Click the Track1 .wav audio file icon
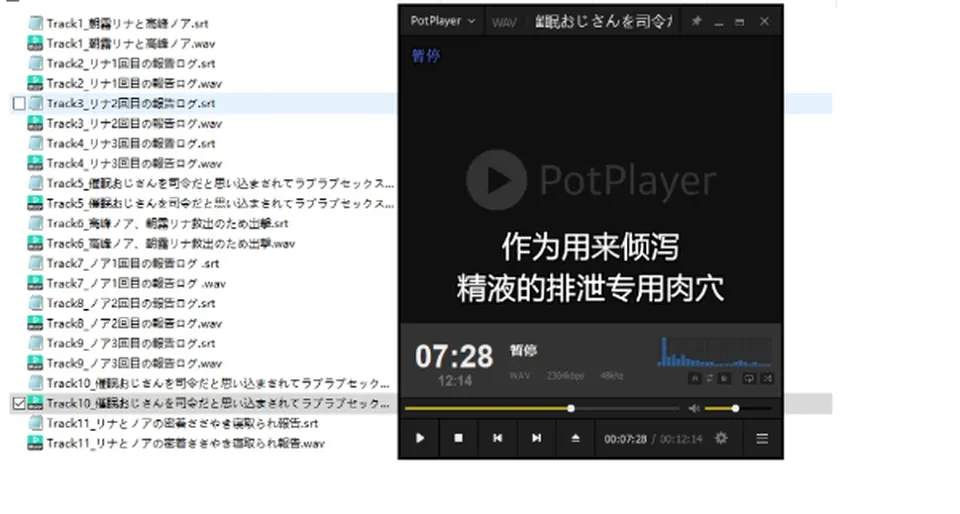 [35, 43]
